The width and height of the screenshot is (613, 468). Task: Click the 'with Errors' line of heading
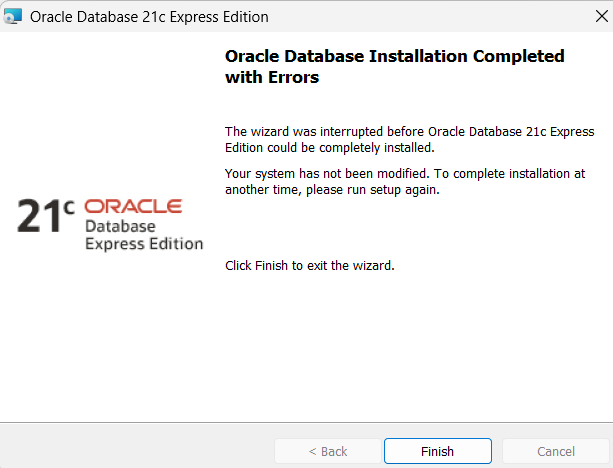(272, 77)
